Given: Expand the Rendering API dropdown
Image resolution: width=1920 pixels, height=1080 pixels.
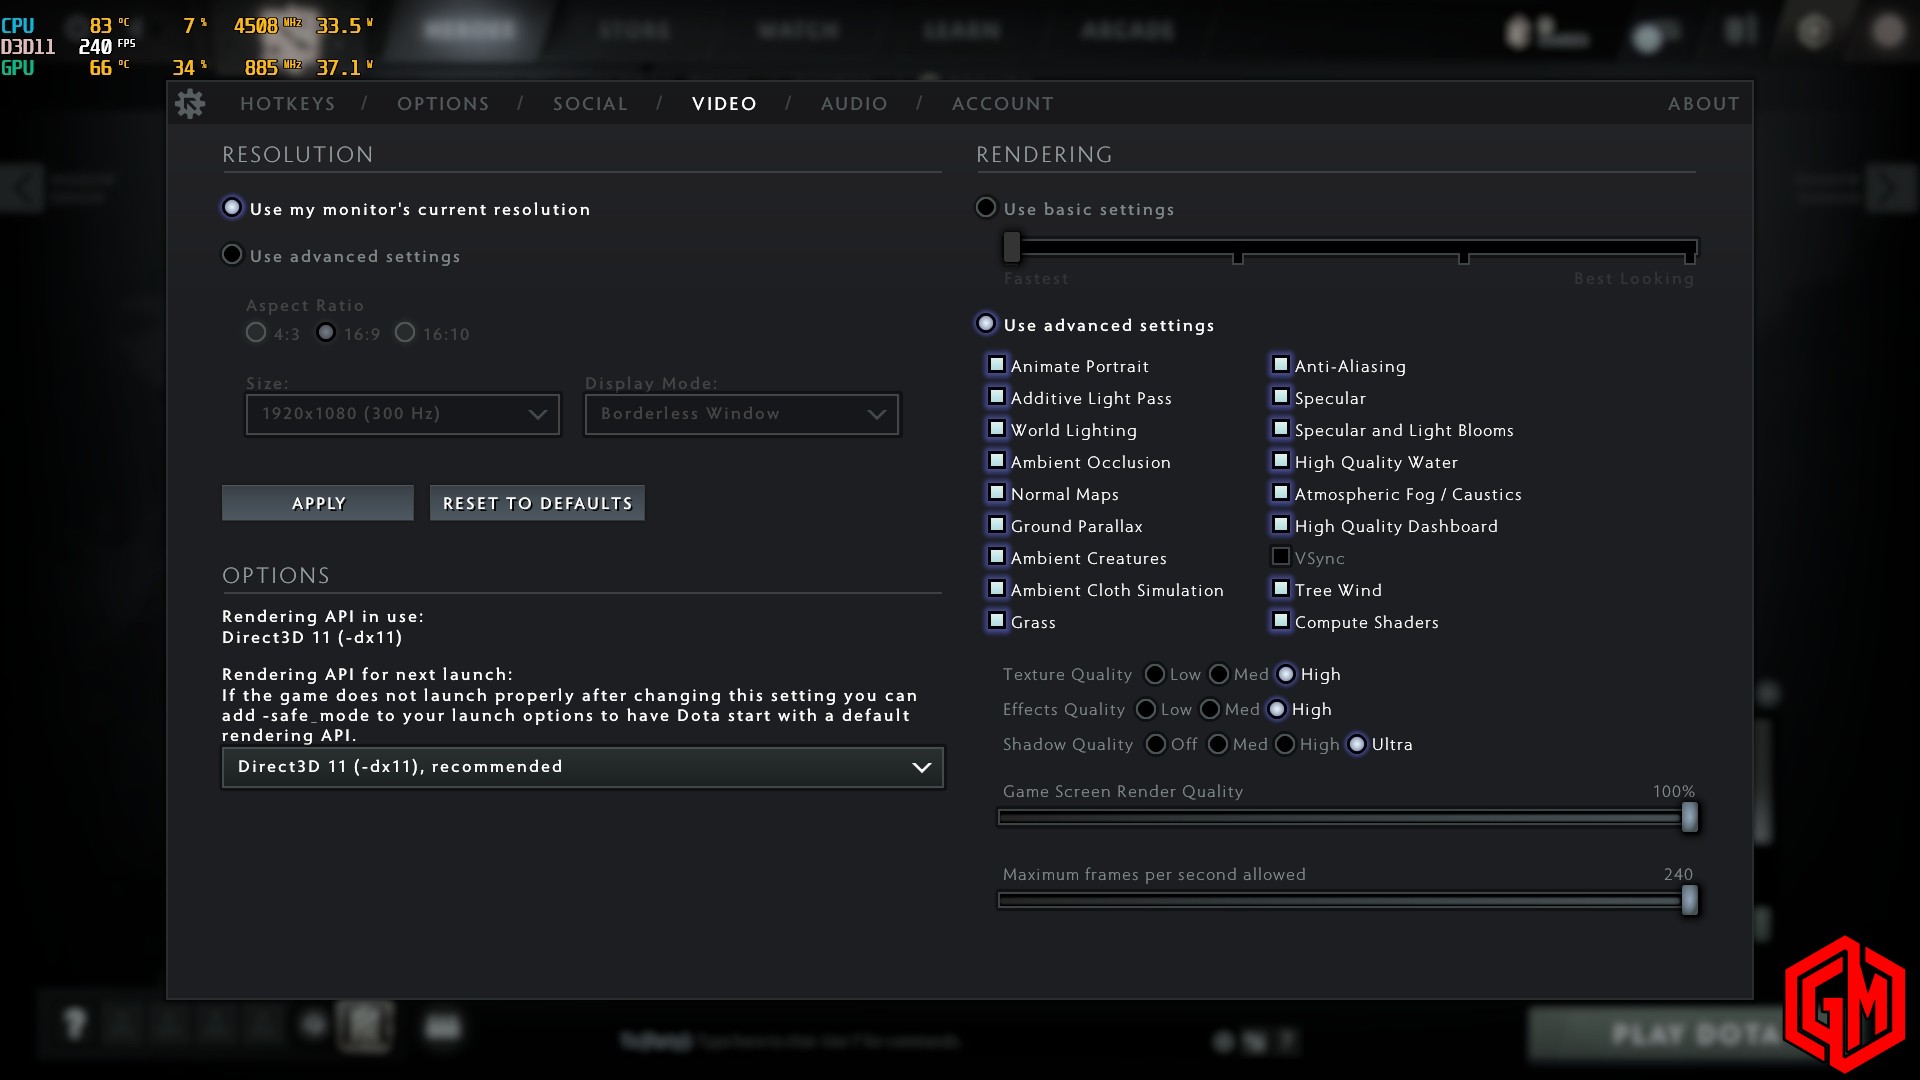Looking at the screenshot, I should point(582,767).
